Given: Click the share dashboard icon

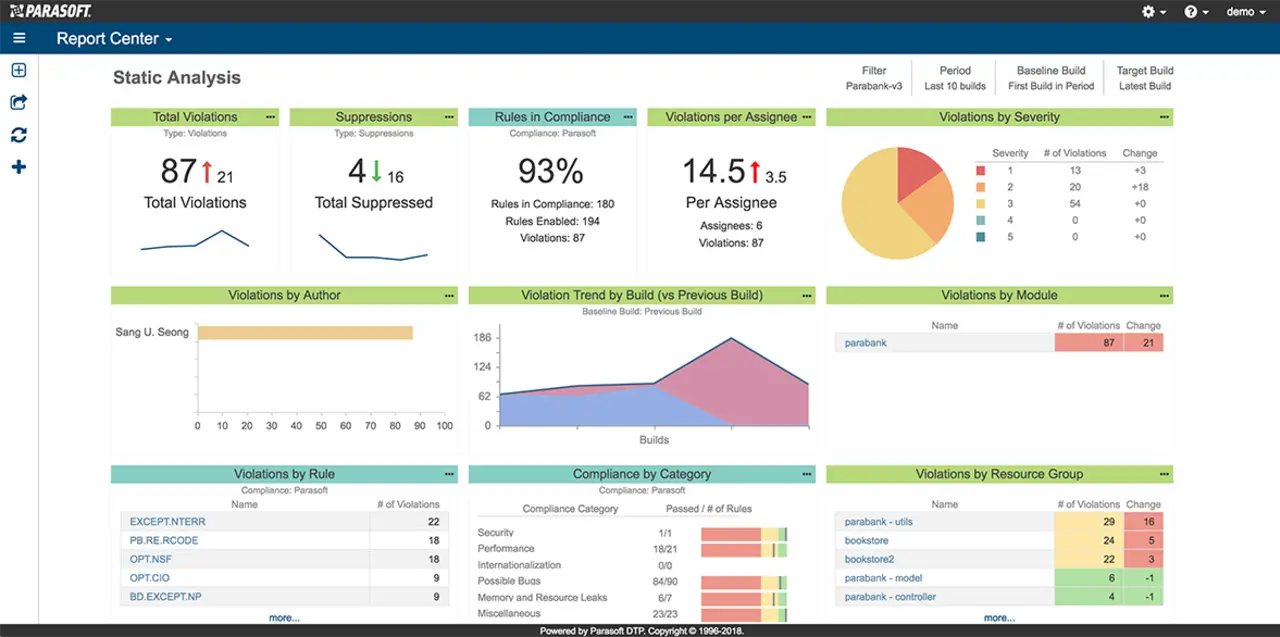Looking at the screenshot, I should point(18,102).
